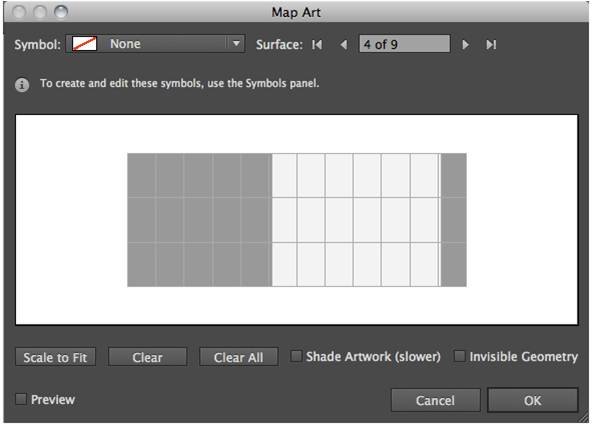Click the None symbol red-slash swatch
The image size is (592, 429).
coord(85,44)
